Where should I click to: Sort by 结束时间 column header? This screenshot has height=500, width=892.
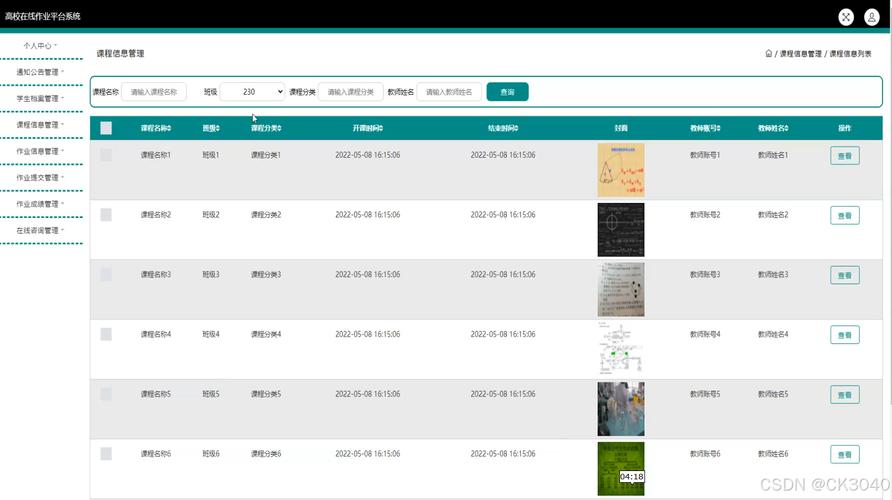[503, 128]
